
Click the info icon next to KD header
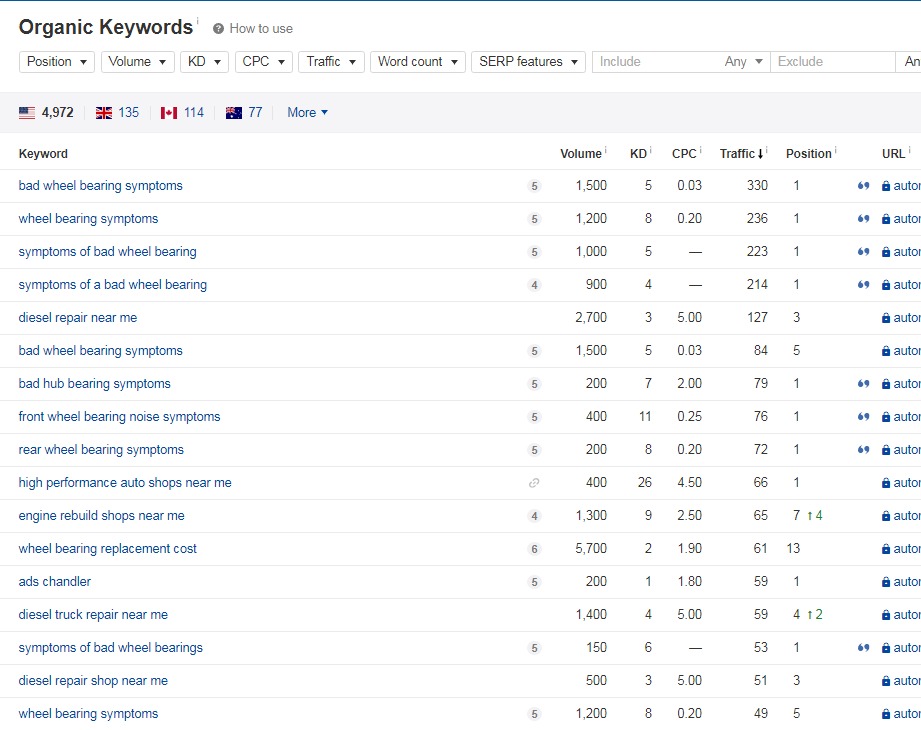click(x=651, y=149)
